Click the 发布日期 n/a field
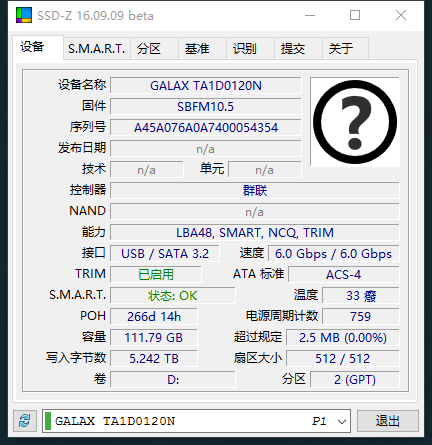The width and height of the screenshot is (432, 445). tap(206, 149)
